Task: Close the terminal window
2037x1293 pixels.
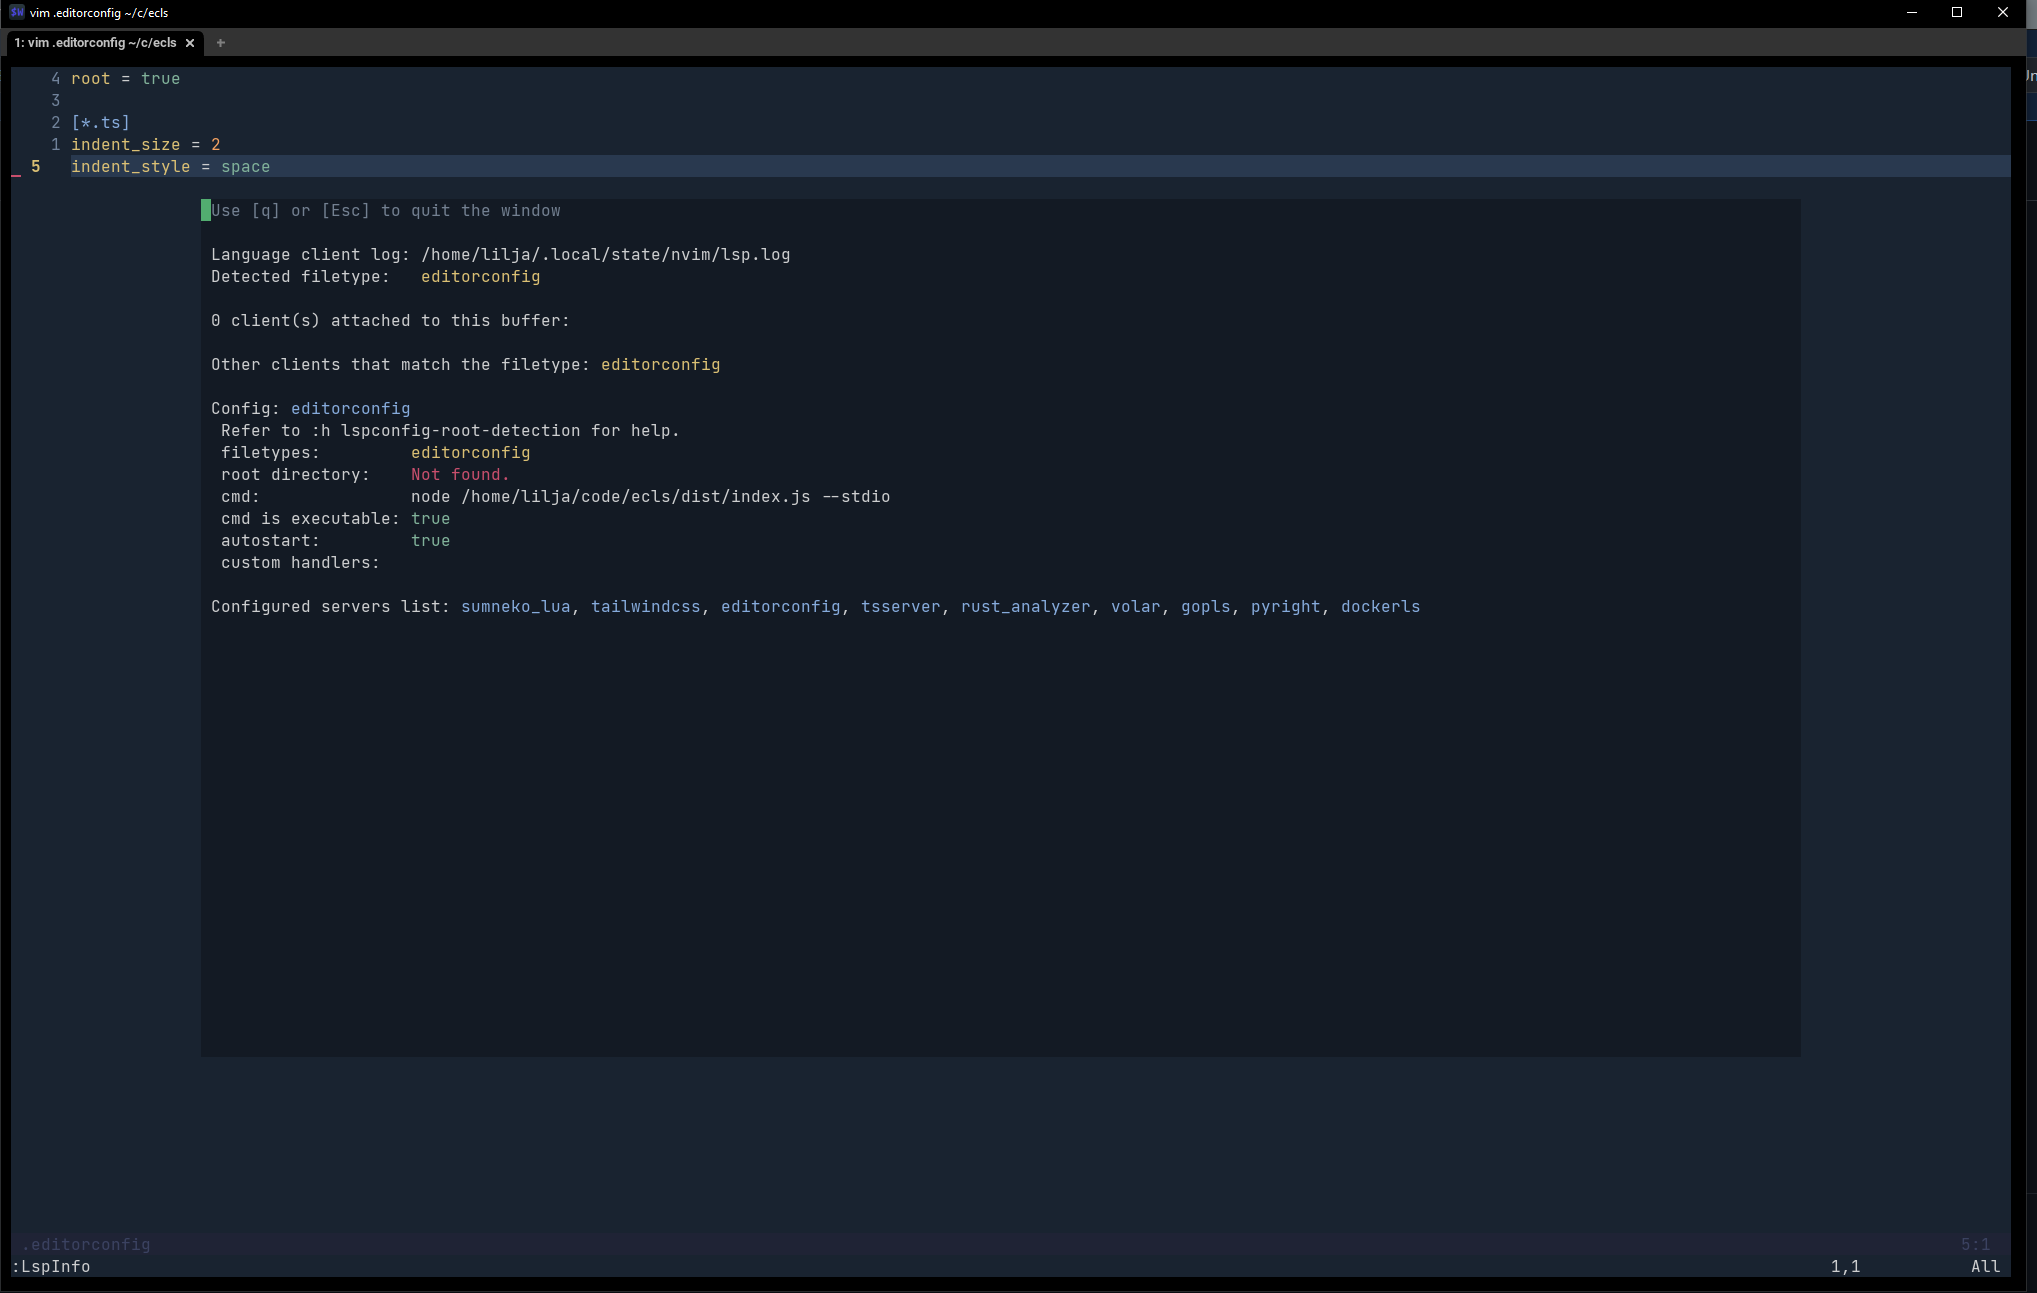Action: pos(2003,12)
